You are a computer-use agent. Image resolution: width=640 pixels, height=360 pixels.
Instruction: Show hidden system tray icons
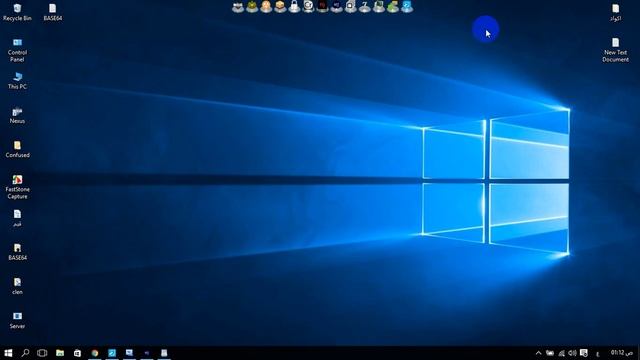538,353
